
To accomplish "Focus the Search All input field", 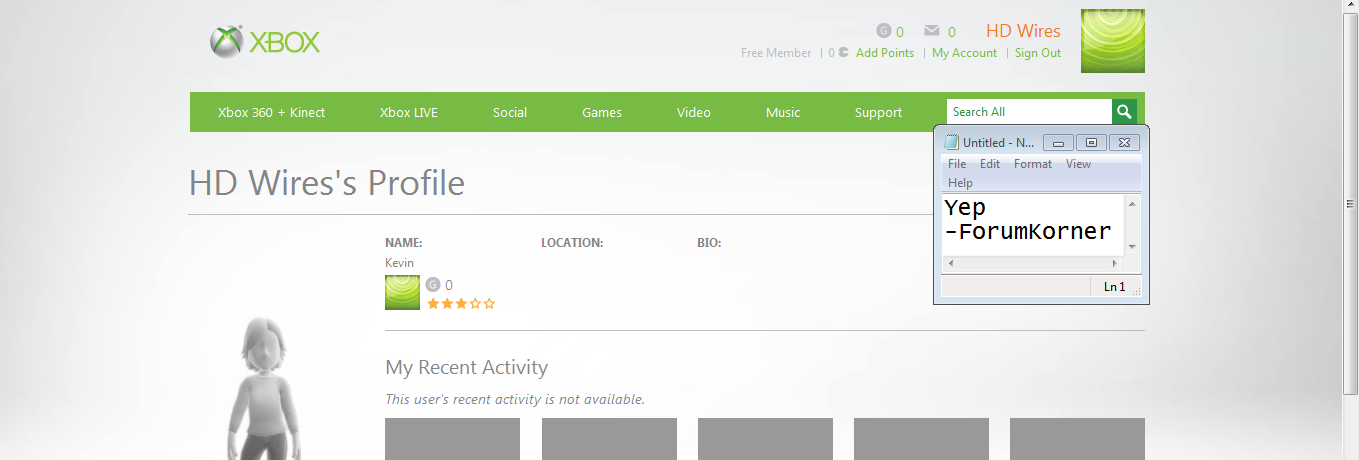I will (x=1029, y=112).
